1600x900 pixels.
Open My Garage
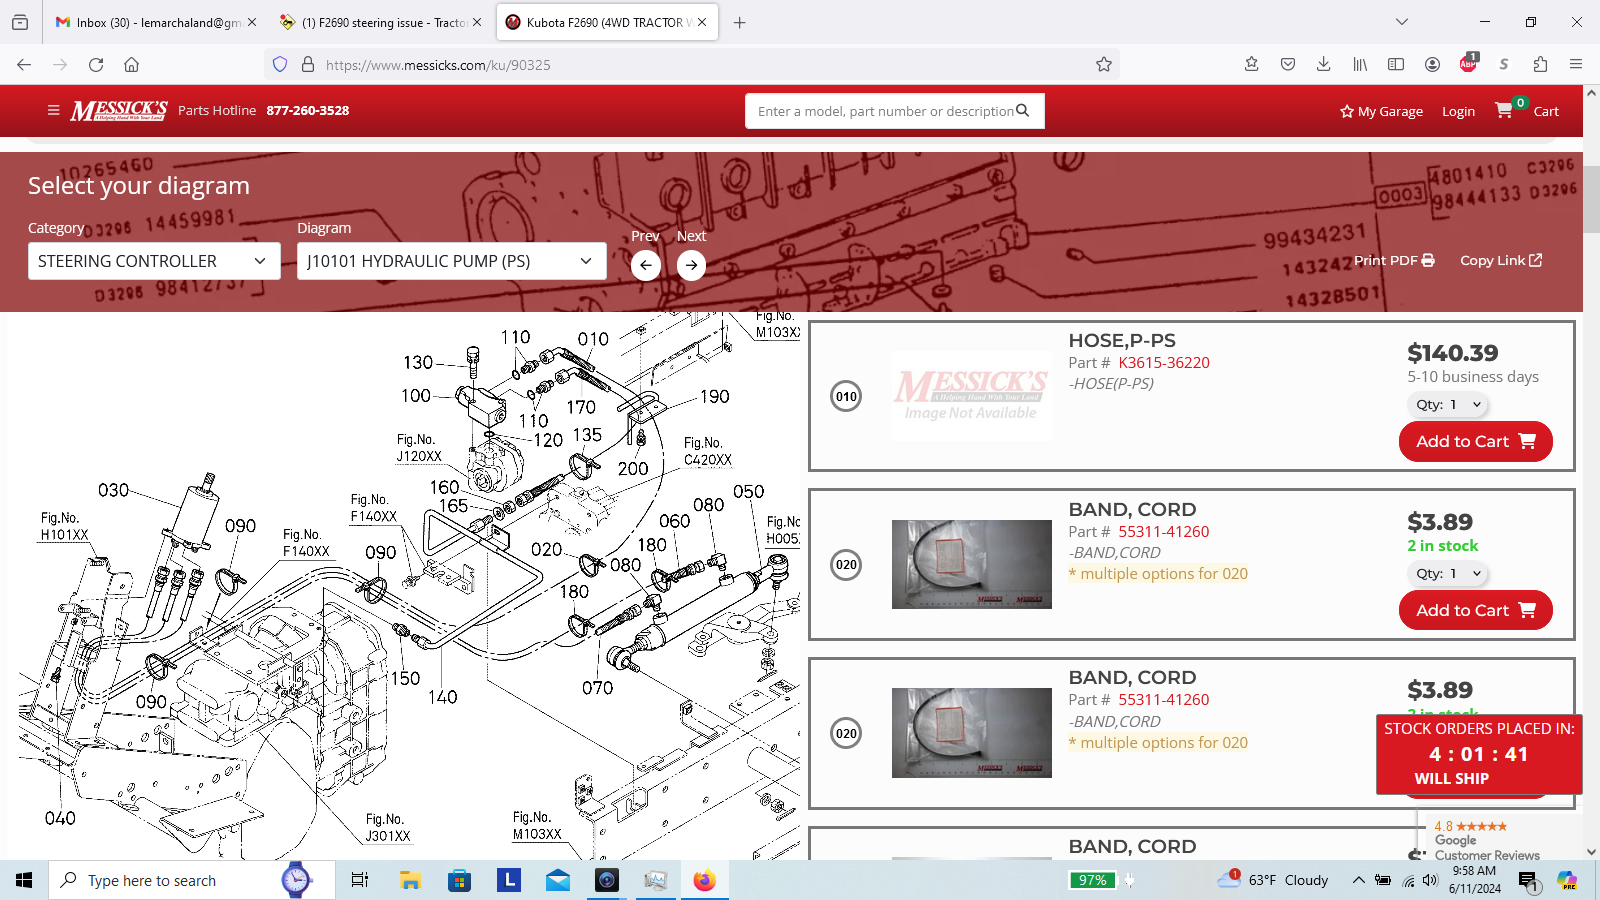(1381, 111)
